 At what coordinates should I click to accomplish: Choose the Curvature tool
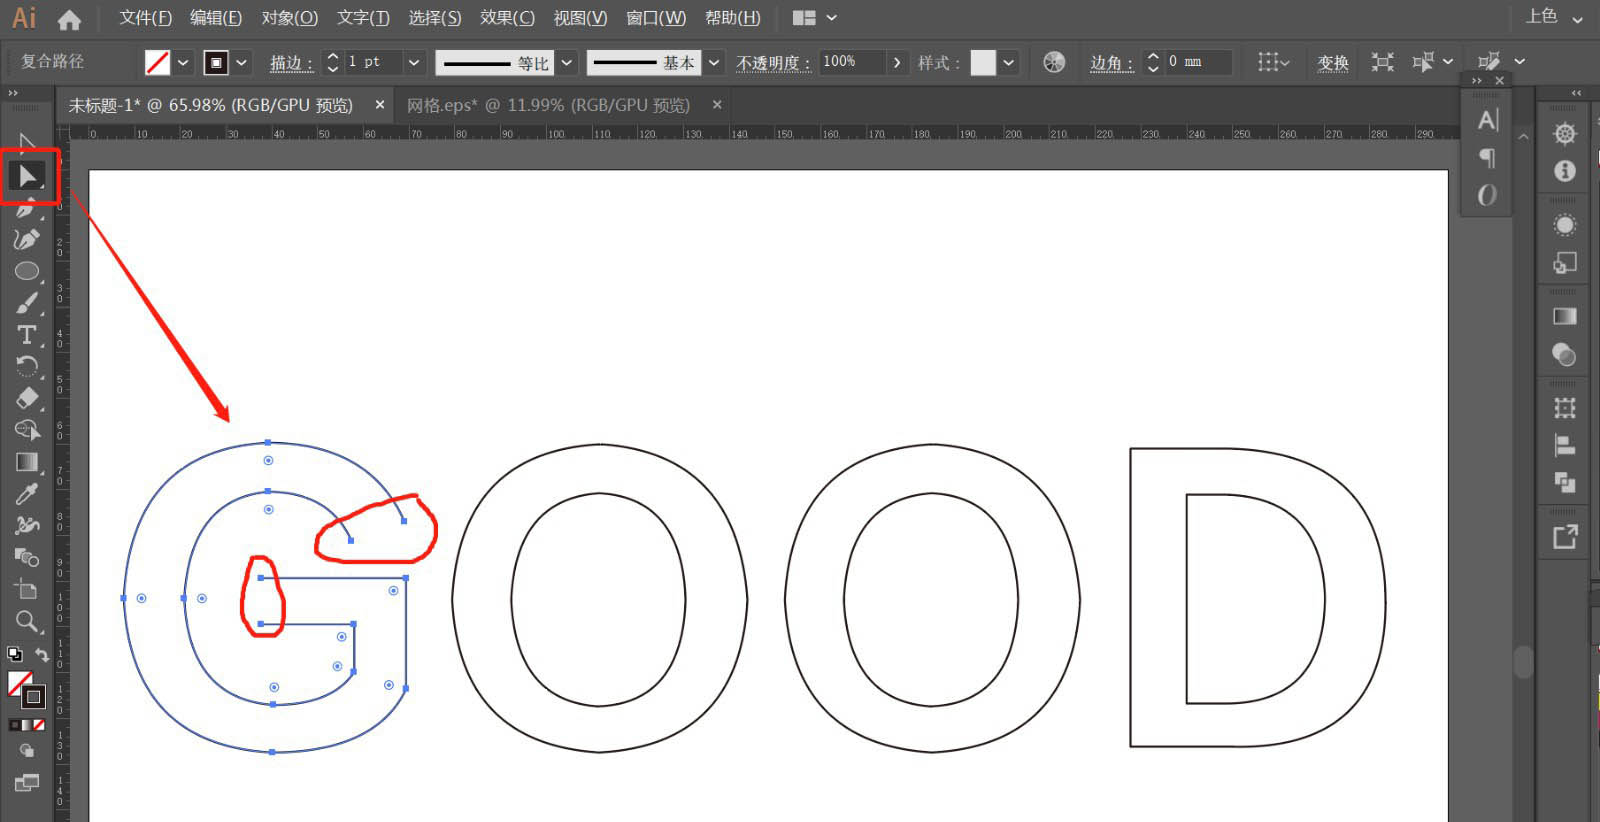click(x=27, y=240)
